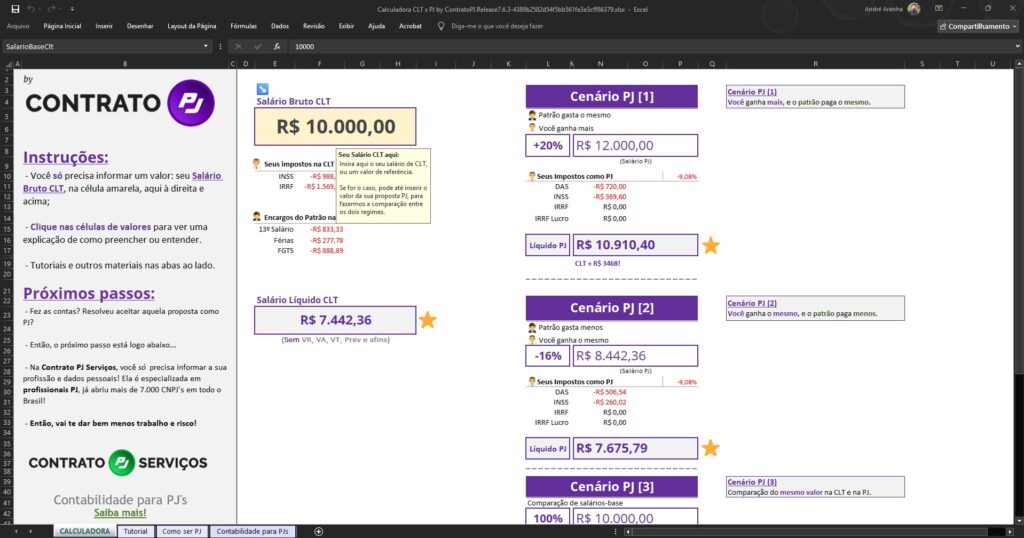Switch to the CALCULADORA sheet tab
Screen dimensions: 1024x538
click(85, 531)
